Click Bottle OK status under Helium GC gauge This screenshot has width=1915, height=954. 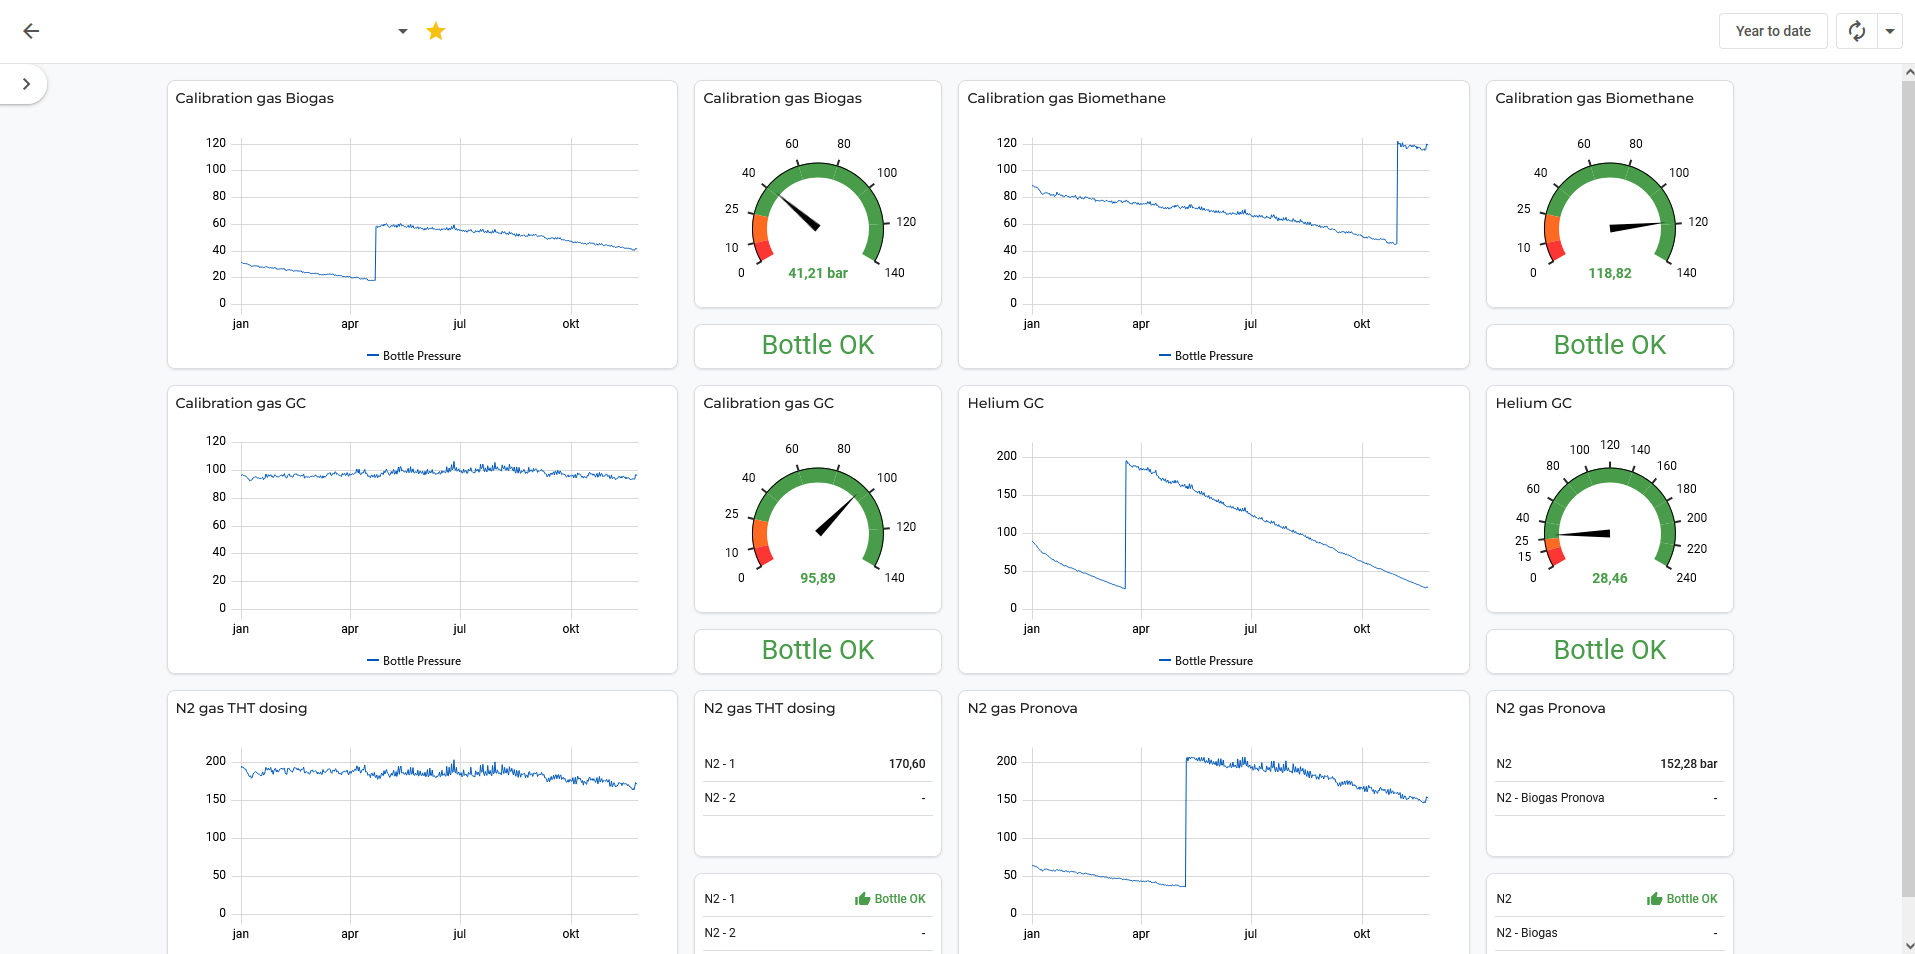click(1610, 650)
